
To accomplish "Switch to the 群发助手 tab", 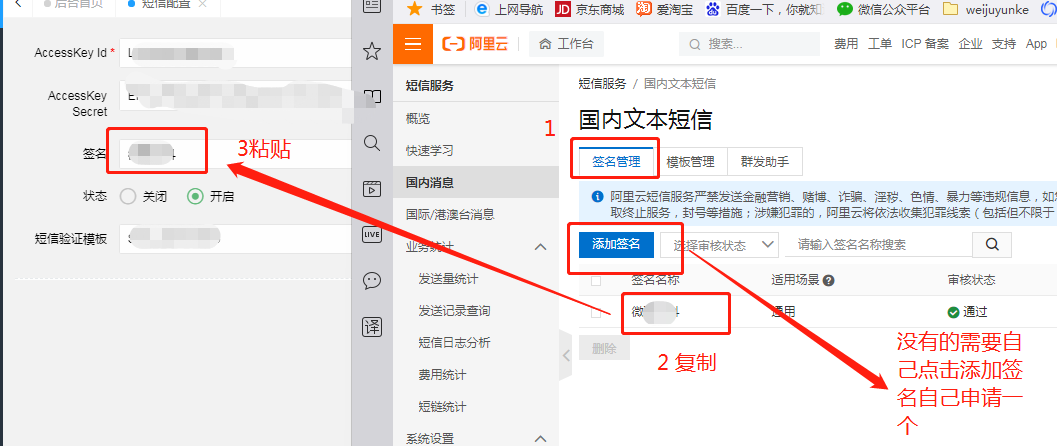I will [x=764, y=162].
